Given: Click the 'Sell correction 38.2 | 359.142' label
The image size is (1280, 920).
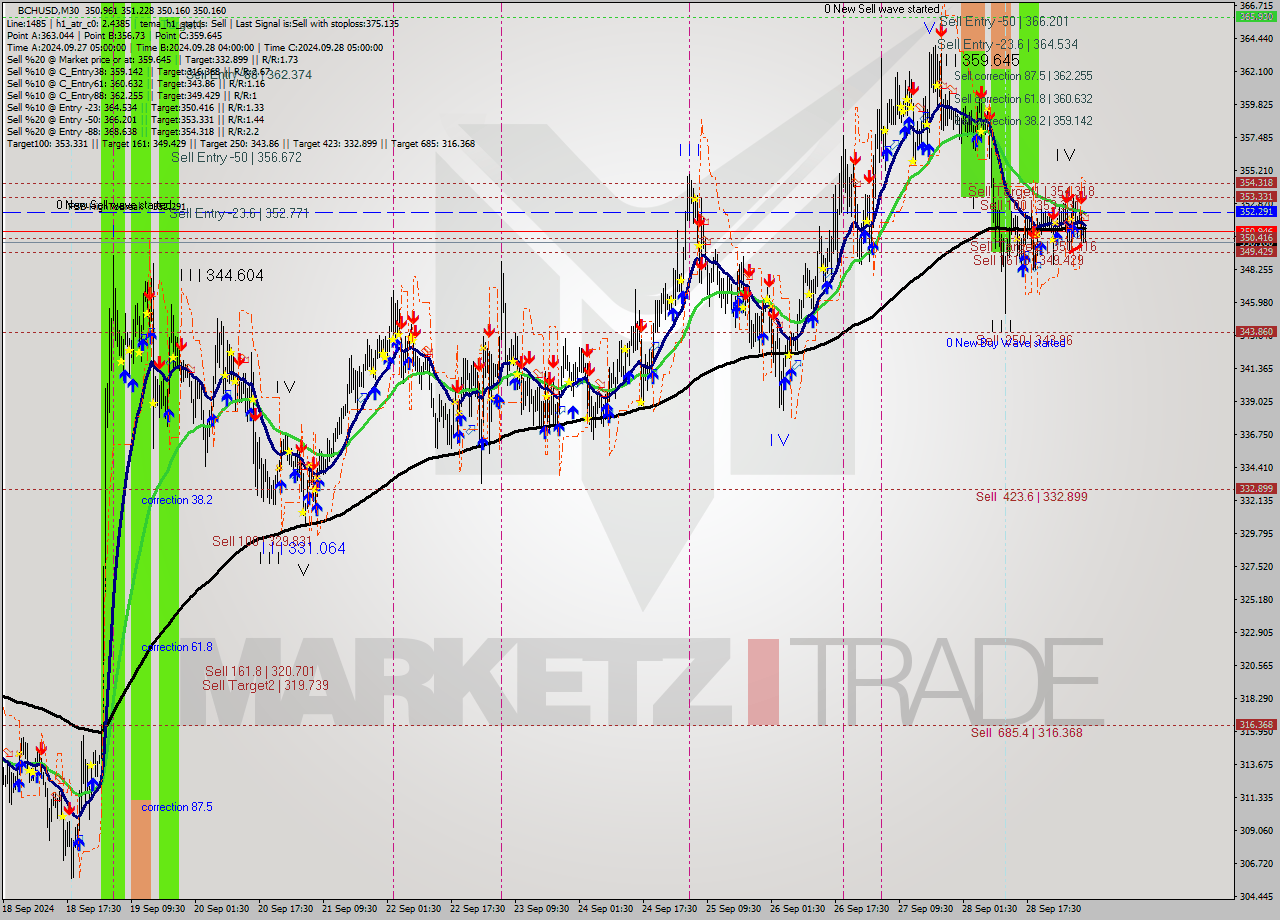Looking at the screenshot, I should tap(1023, 121).
